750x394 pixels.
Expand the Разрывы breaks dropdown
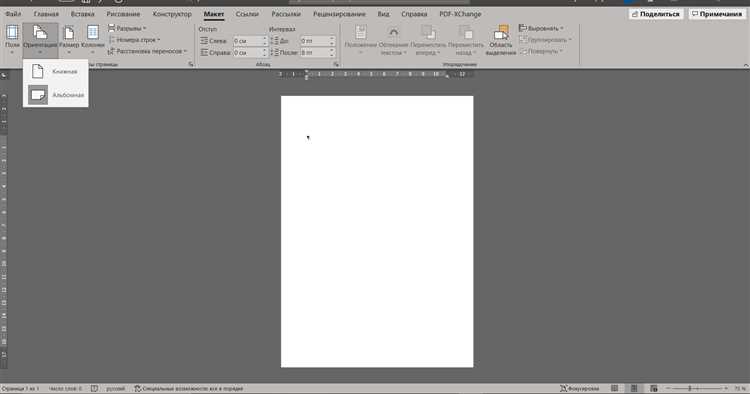click(127, 28)
